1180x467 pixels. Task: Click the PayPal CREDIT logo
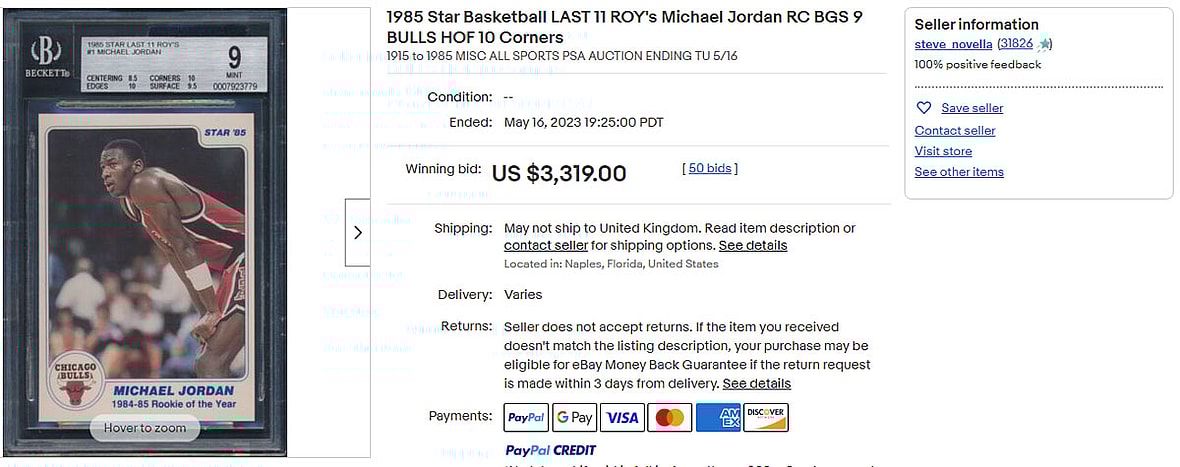click(550, 450)
